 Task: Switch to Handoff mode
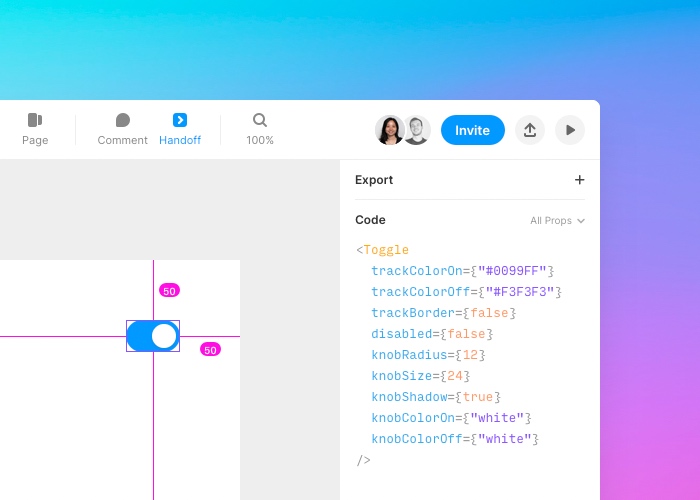180,129
